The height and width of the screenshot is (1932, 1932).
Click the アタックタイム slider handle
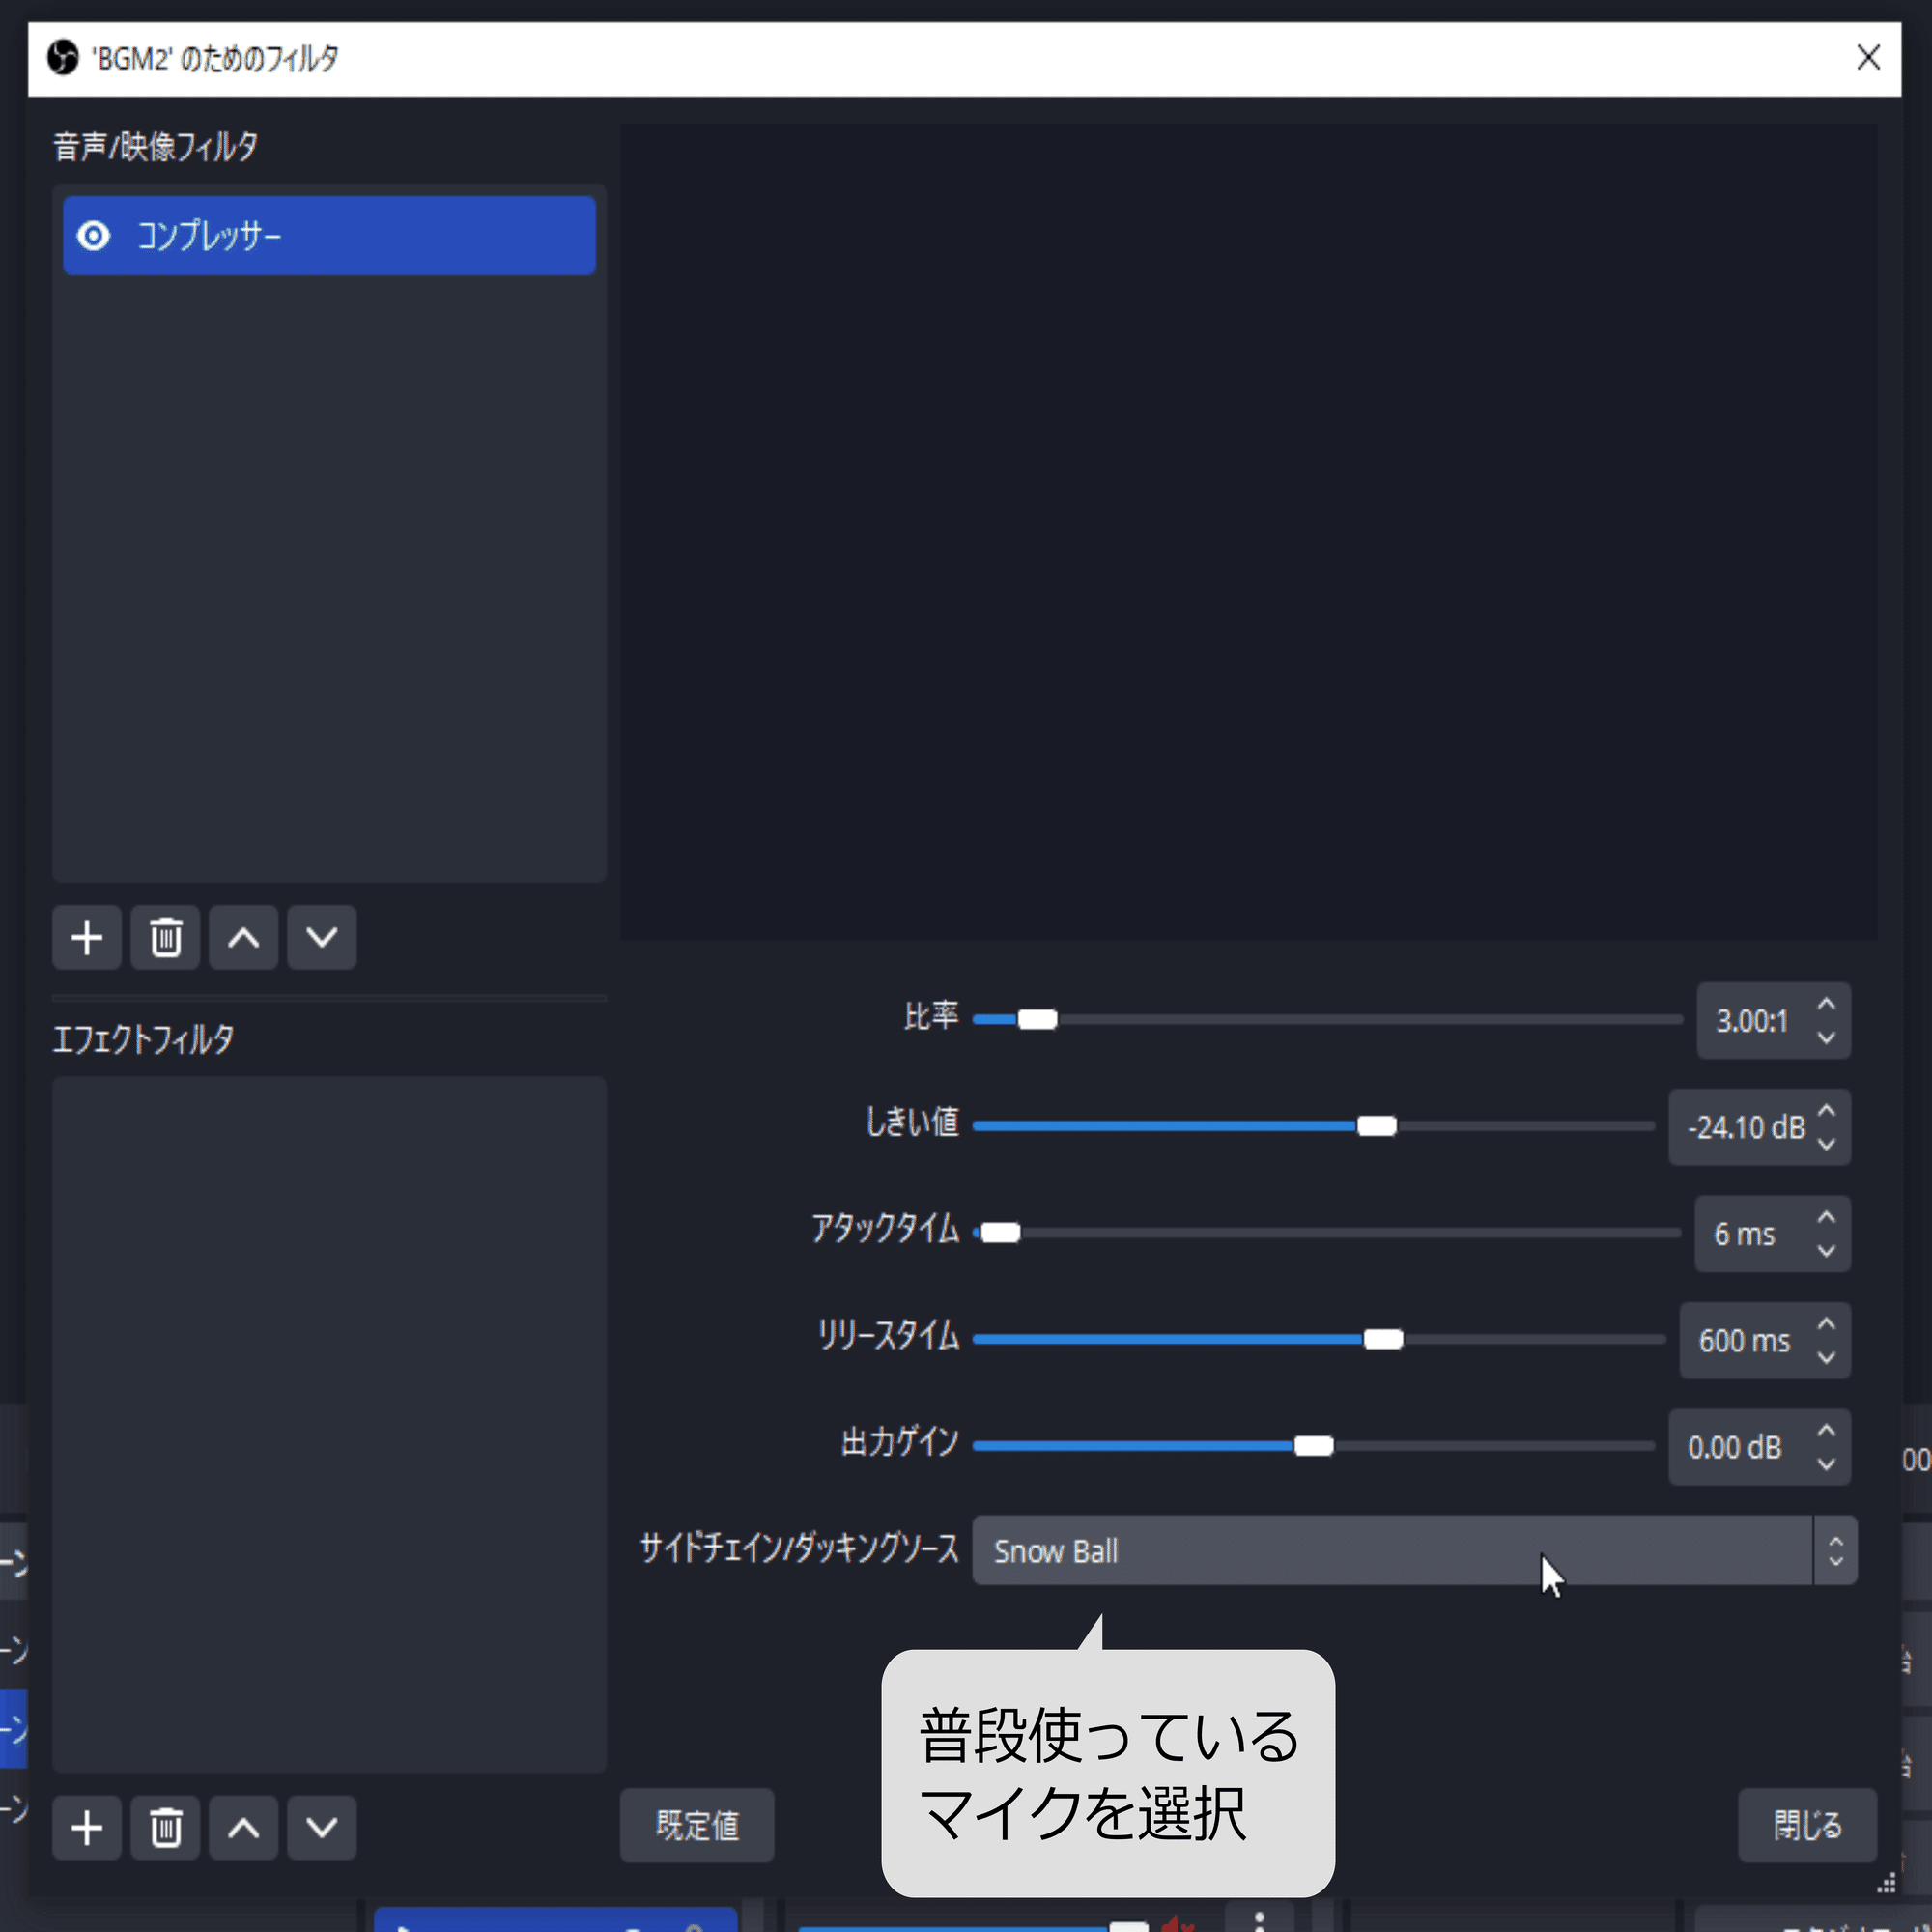tap(1000, 1233)
